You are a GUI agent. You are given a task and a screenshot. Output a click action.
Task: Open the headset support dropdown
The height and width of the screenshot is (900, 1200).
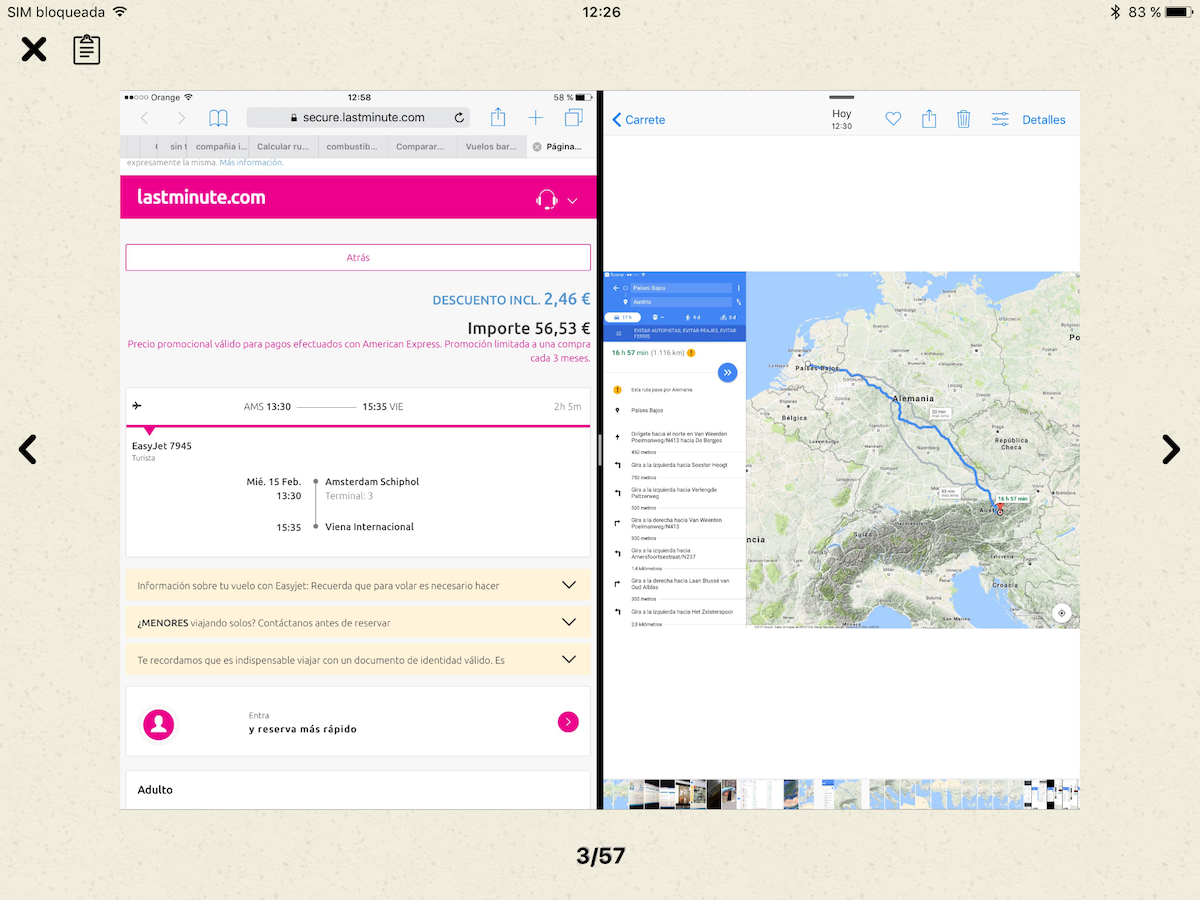tap(556, 199)
